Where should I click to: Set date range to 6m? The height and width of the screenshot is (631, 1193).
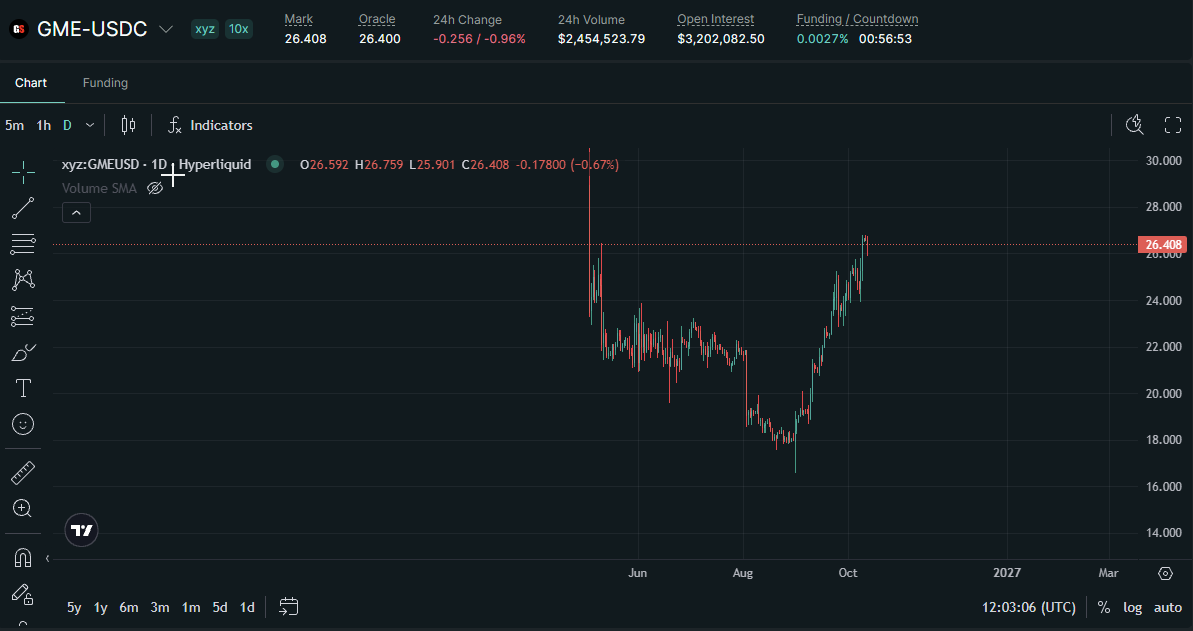pyautogui.click(x=129, y=607)
